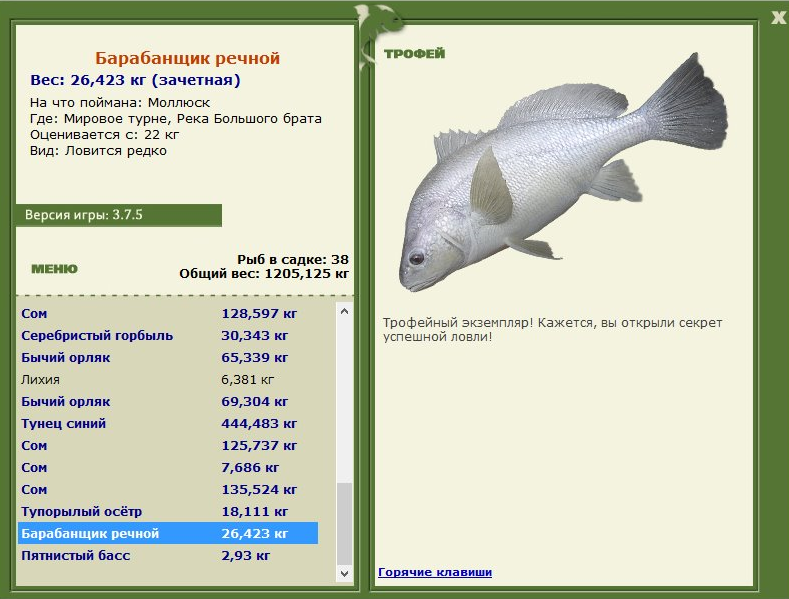Image resolution: width=789 pixels, height=599 pixels.
Task: Close the trophy window with X
Action: 778,18
